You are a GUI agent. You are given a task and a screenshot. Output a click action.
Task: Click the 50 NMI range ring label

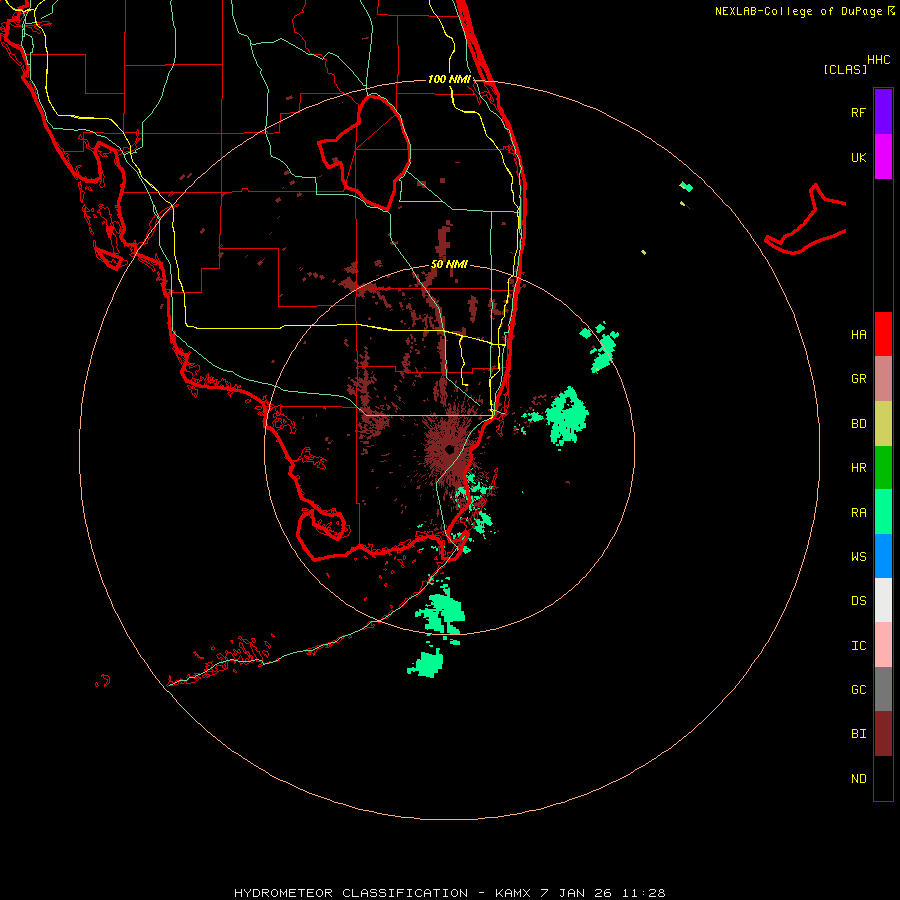tap(449, 264)
